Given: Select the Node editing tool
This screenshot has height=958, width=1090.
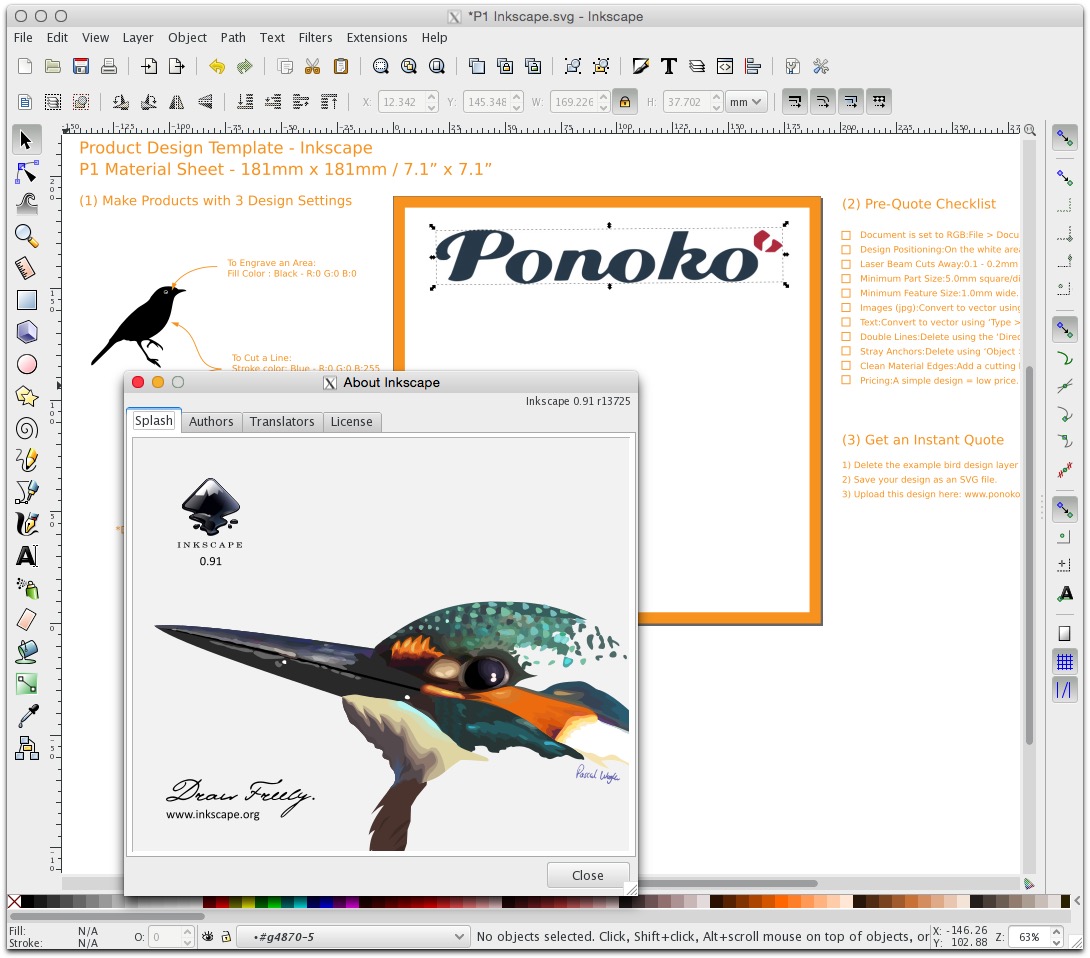Looking at the screenshot, I should pos(27,171).
